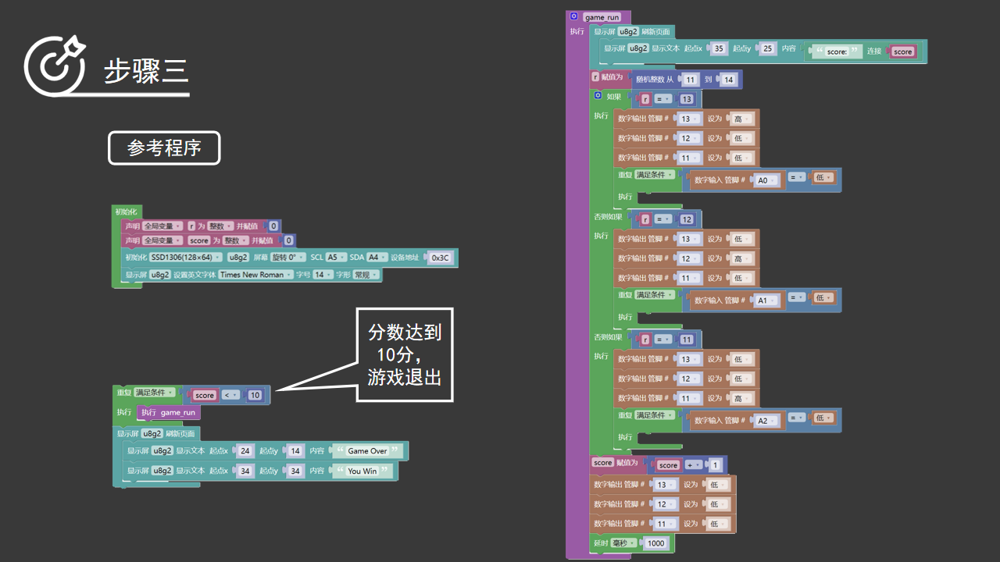Click r variable in r 赋值为 block
This screenshot has width=1000, height=562.
coord(595,77)
